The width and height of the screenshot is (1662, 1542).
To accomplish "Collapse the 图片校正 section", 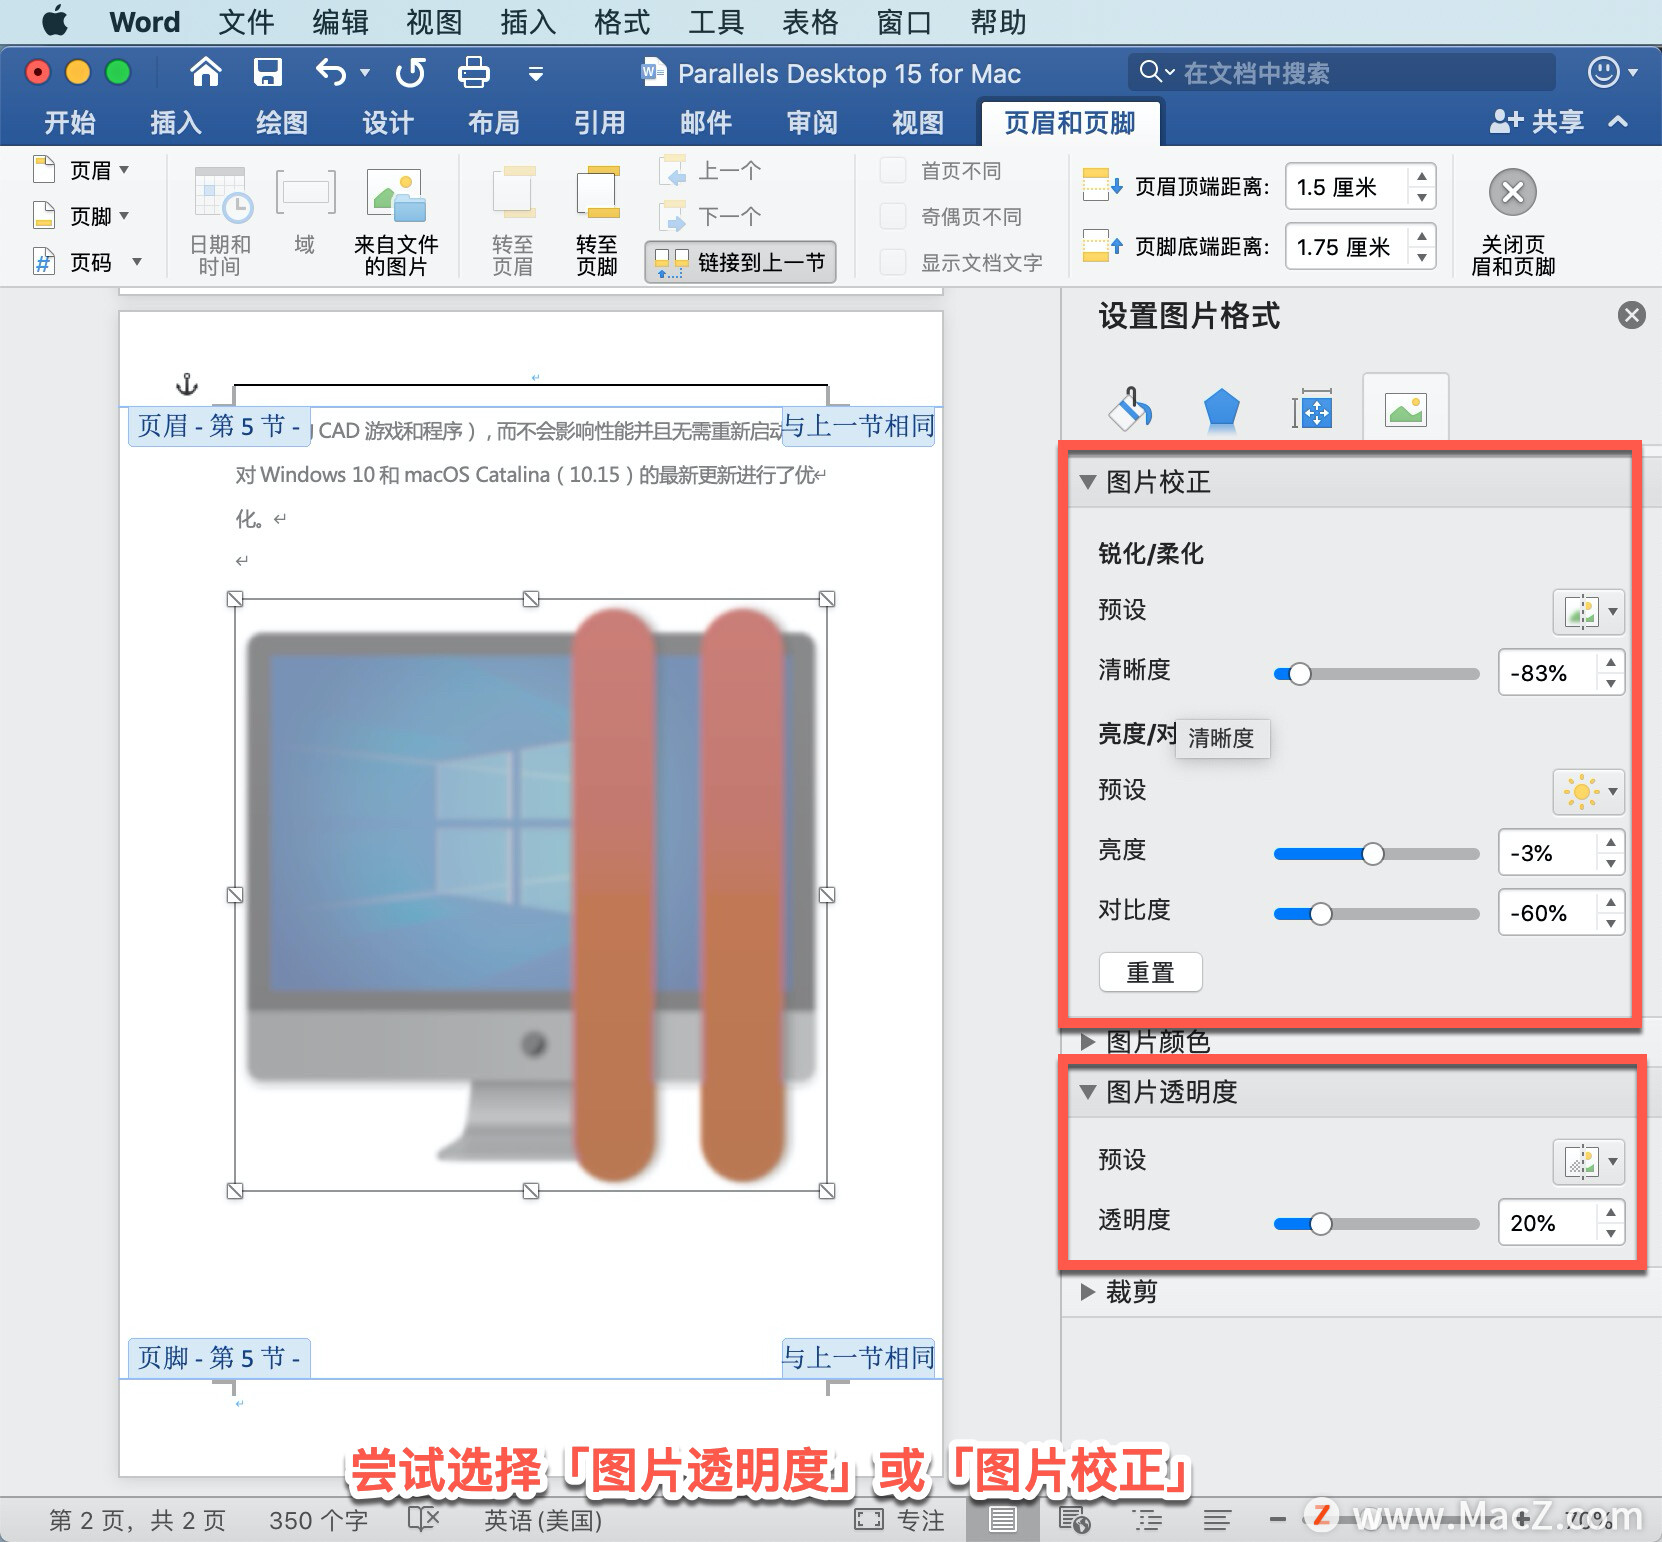I will [x=1089, y=481].
